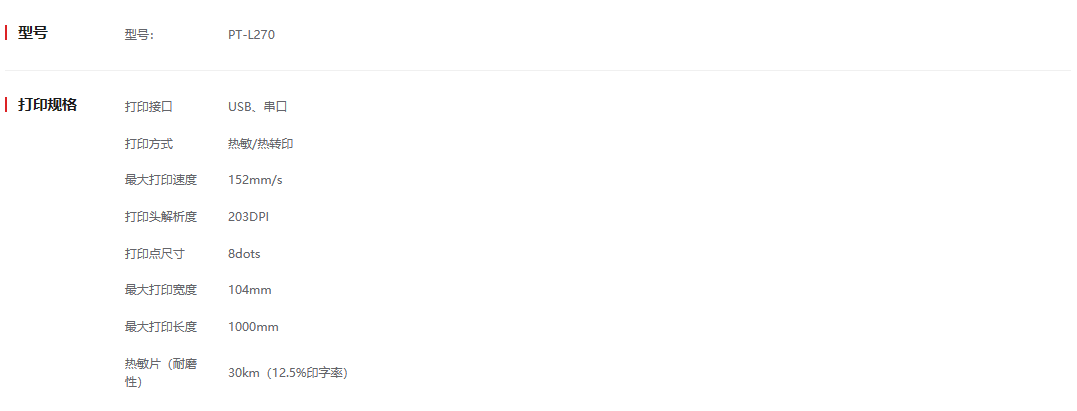Click the 1000mm length value
The image size is (1077, 411).
[253, 327]
